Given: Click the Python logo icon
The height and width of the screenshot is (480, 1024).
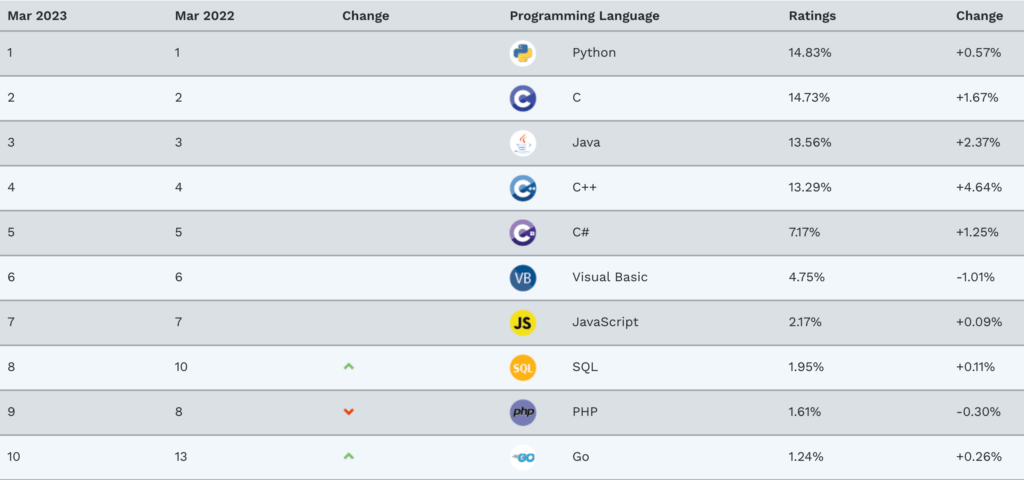Looking at the screenshot, I should pyautogui.click(x=522, y=53).
